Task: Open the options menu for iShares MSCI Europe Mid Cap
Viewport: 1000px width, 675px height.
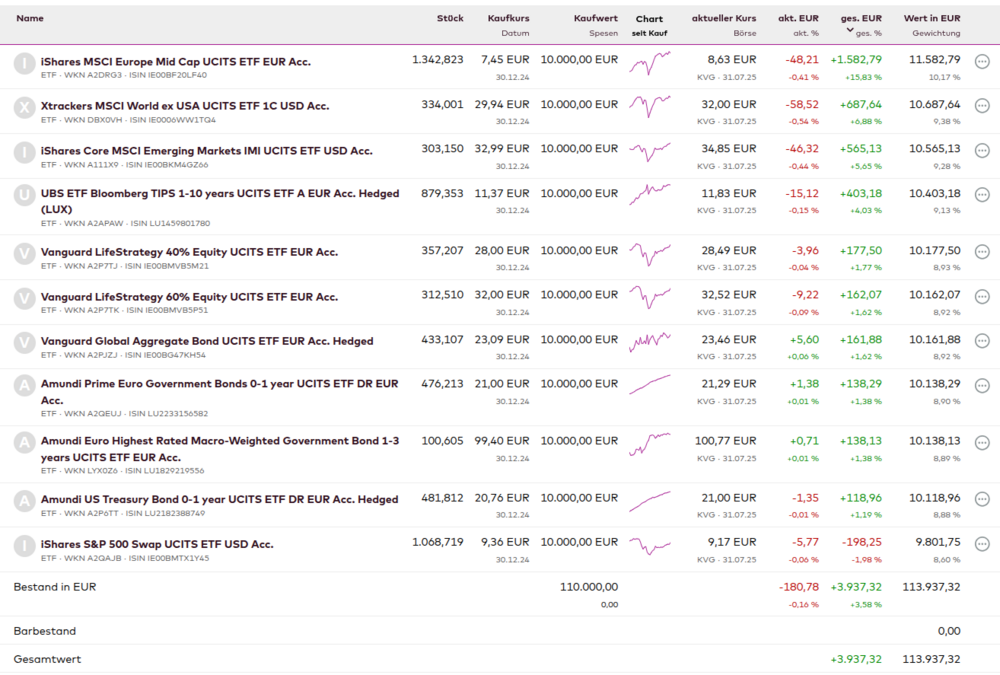Action: click(982, 62)
